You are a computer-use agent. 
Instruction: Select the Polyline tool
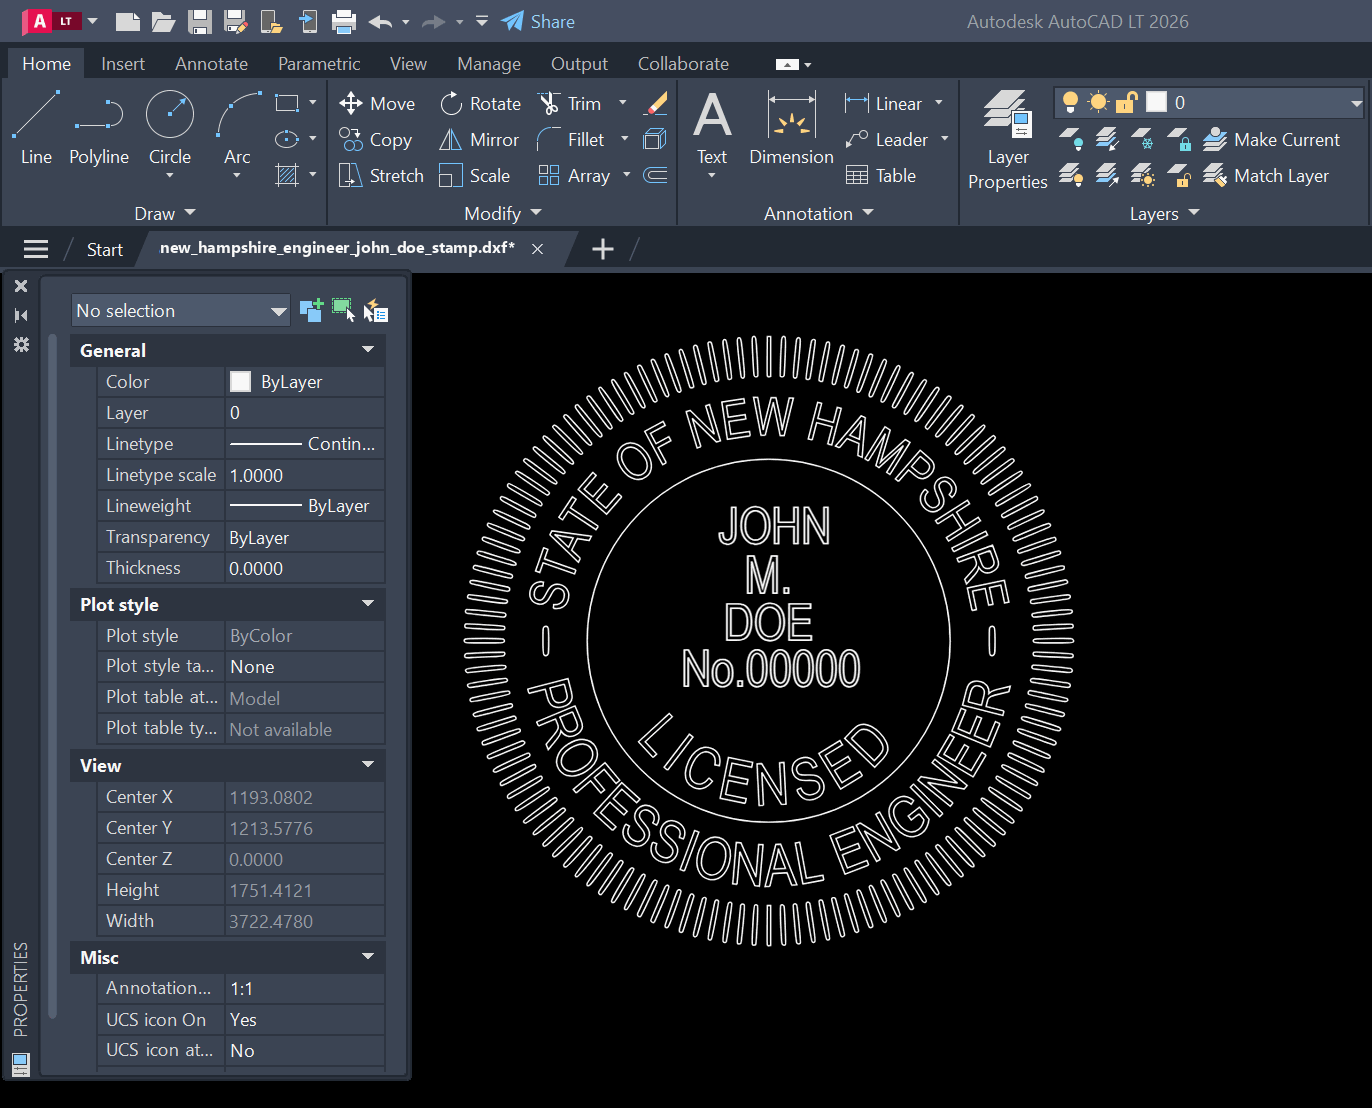99,128
